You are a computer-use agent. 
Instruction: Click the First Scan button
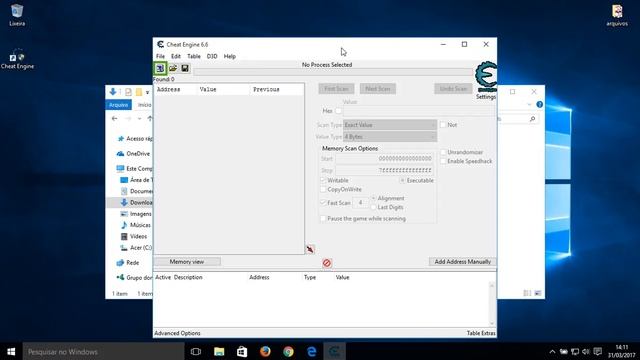pos(336,89)
